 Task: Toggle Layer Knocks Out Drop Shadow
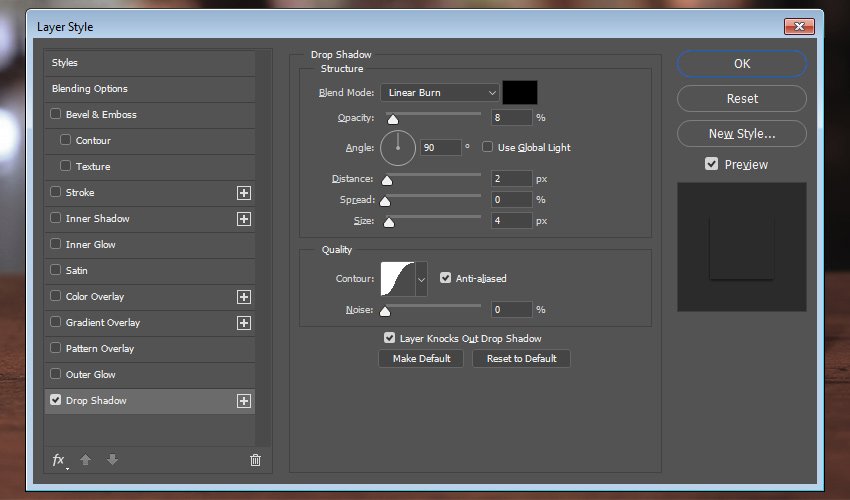pyautogui.click(x=389, y=338)
